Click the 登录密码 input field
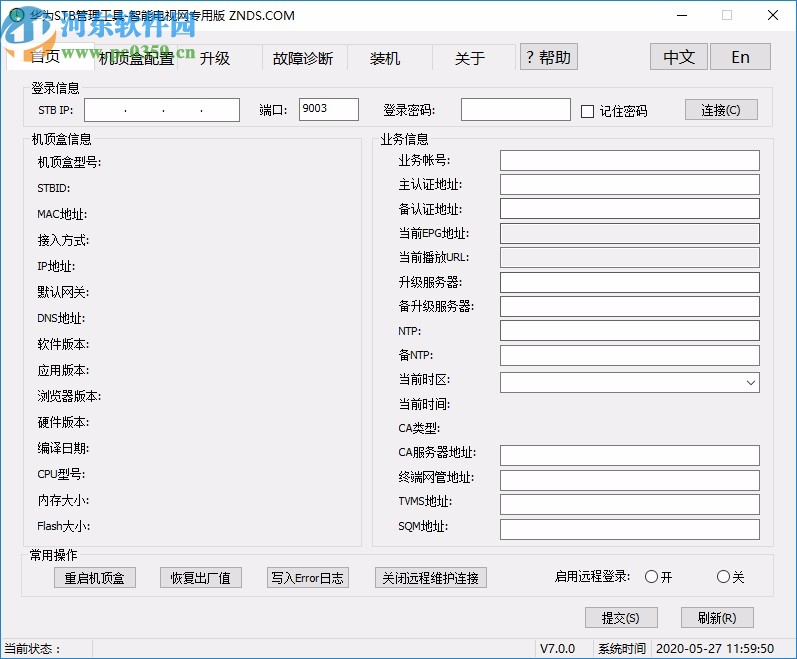 (515, 109)
